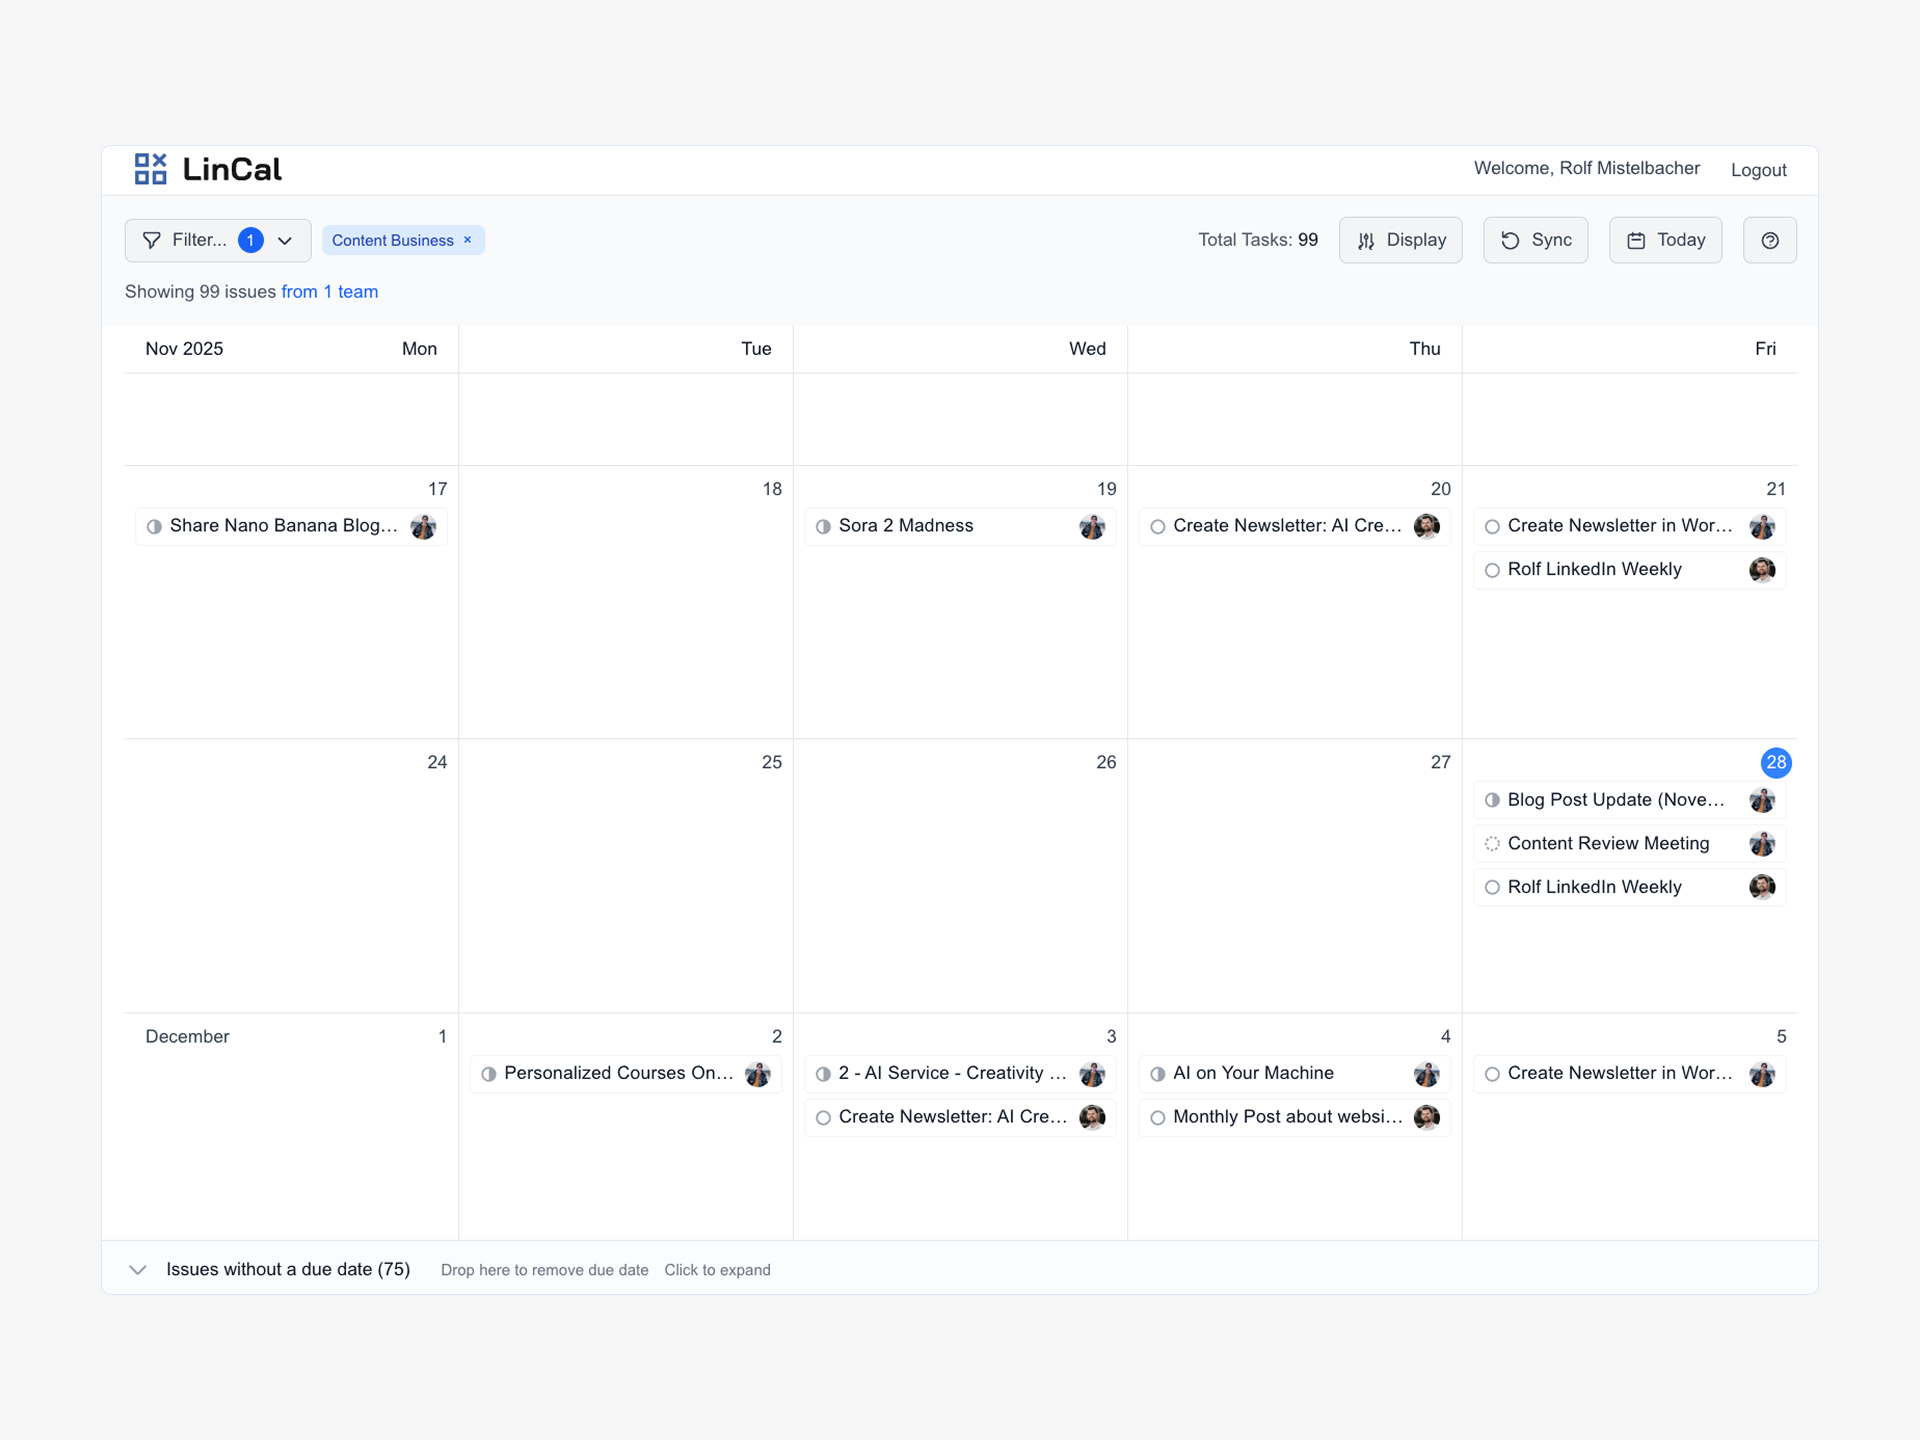Jump to Today in calendar
Screen dimensions: 1920x1440
[x=1665, y=240]
